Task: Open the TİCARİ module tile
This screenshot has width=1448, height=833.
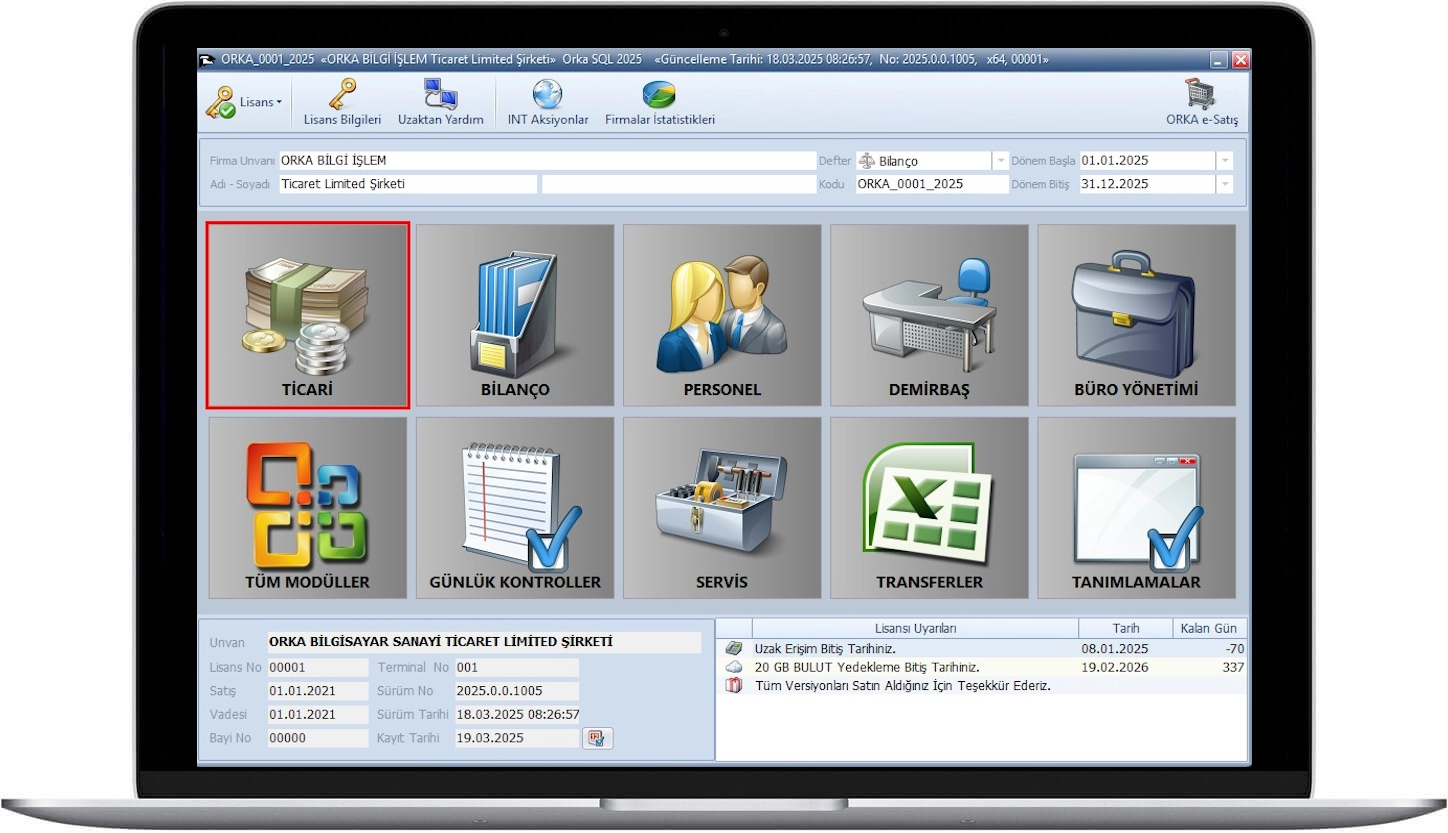Action: 308,315
